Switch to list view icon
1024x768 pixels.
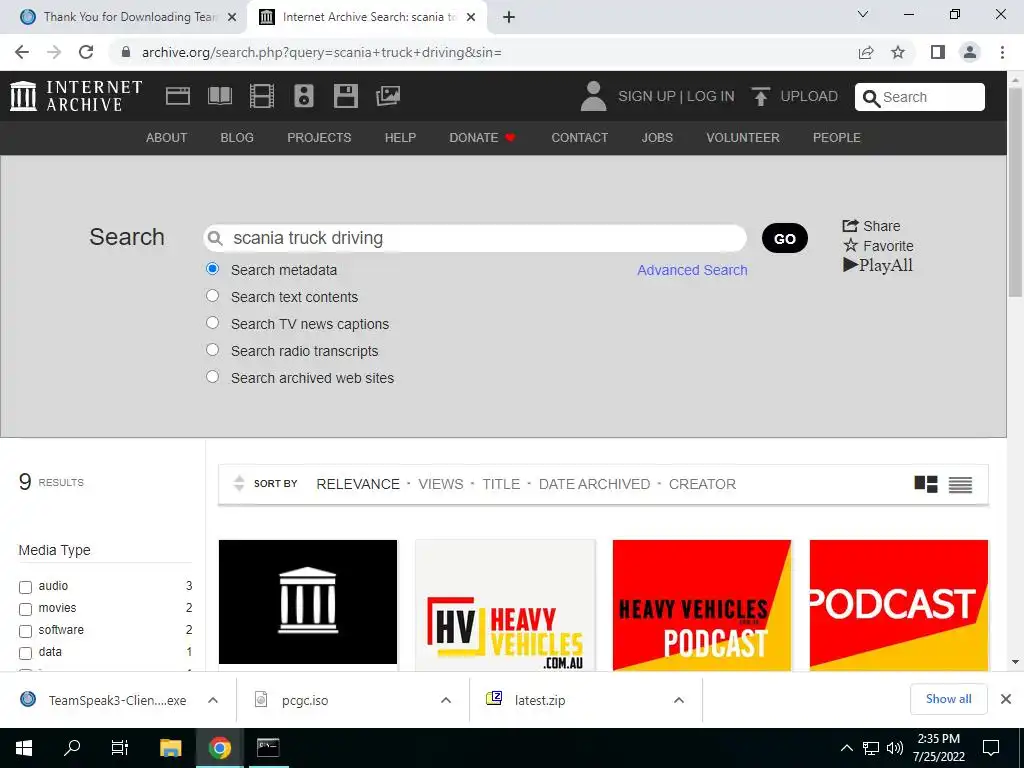[960, 484]
